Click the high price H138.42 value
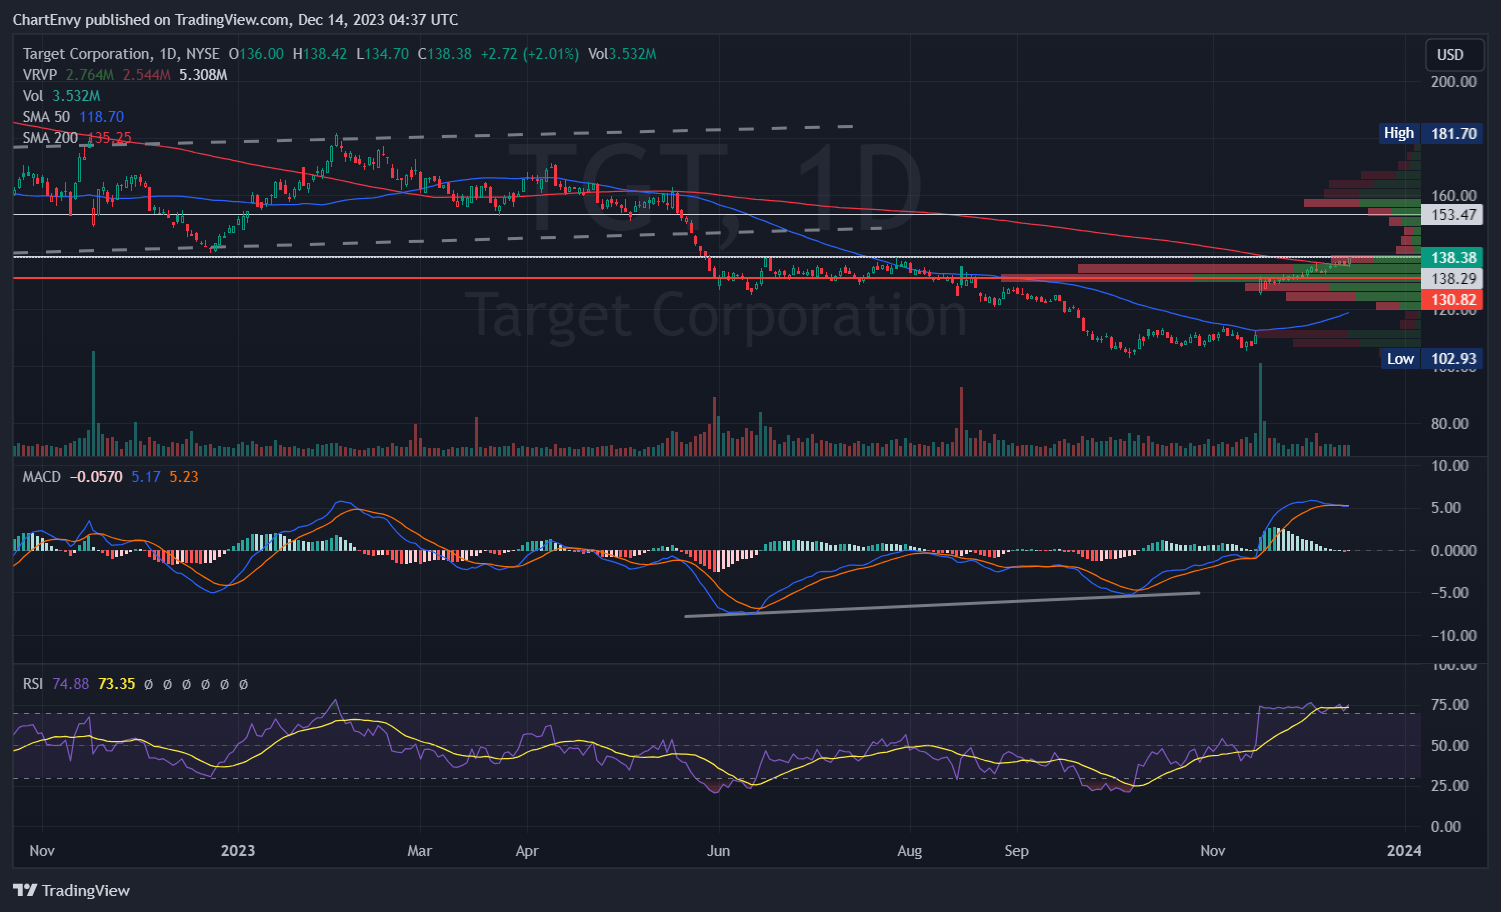This screenshot has width=1501, height=912. [x=320, y=54]
